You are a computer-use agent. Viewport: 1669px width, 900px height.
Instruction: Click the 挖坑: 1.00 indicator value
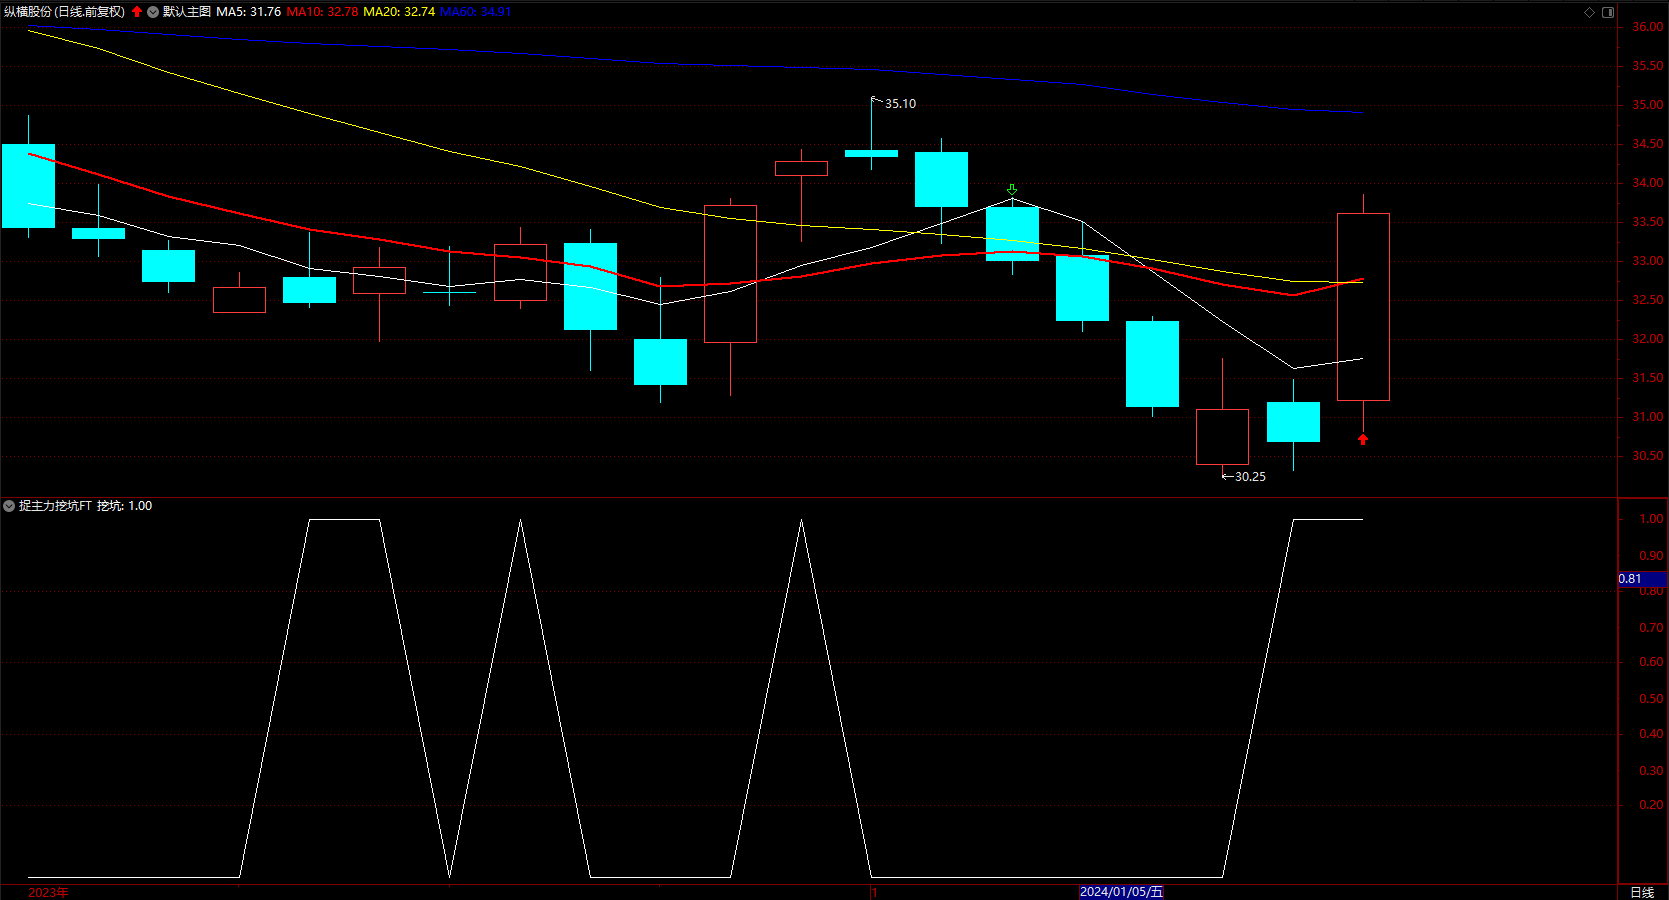[125, 506]
